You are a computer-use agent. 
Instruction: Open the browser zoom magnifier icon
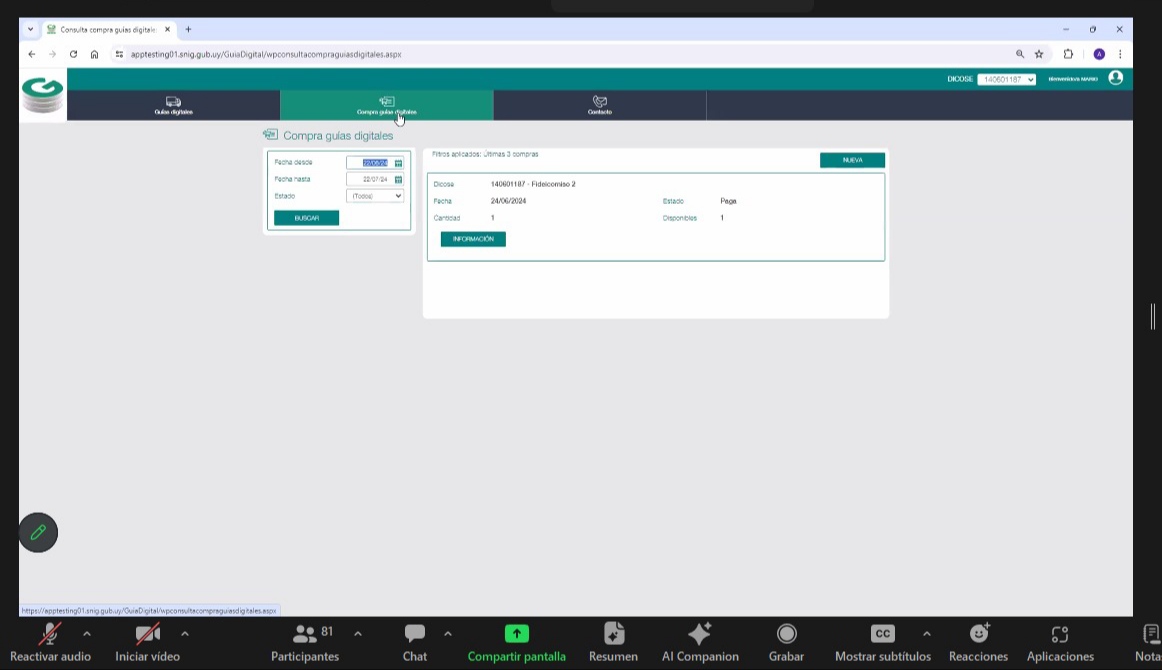click(1020, 54)
